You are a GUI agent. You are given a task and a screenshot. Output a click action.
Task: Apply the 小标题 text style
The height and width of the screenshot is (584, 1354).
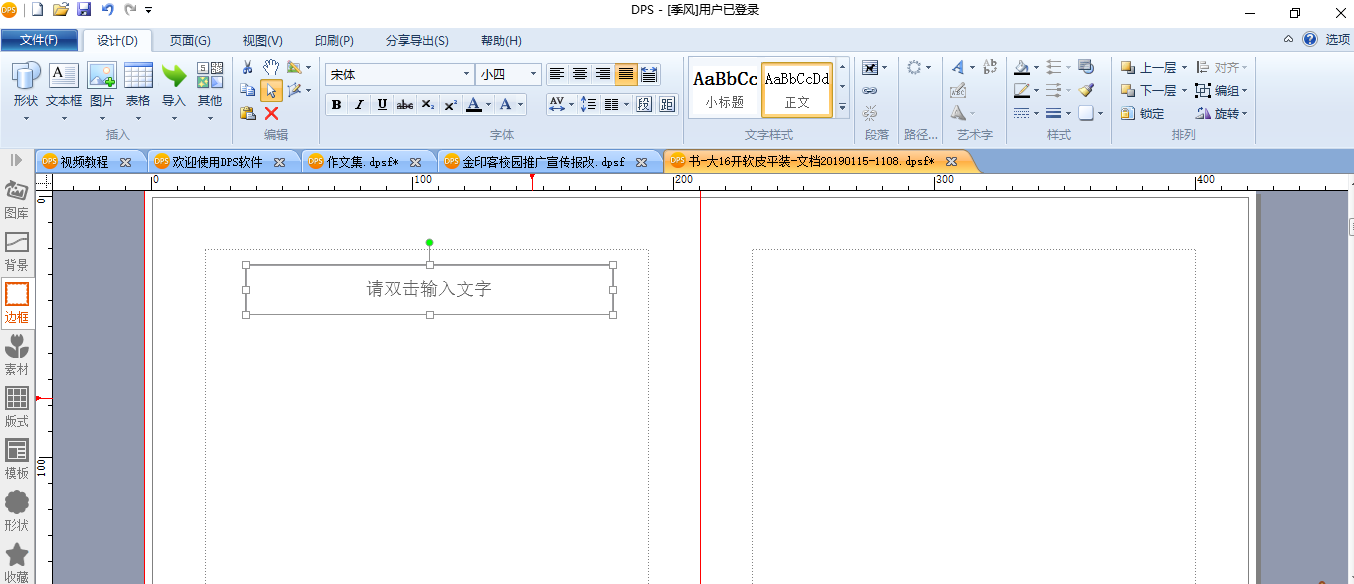click(725, 89)
